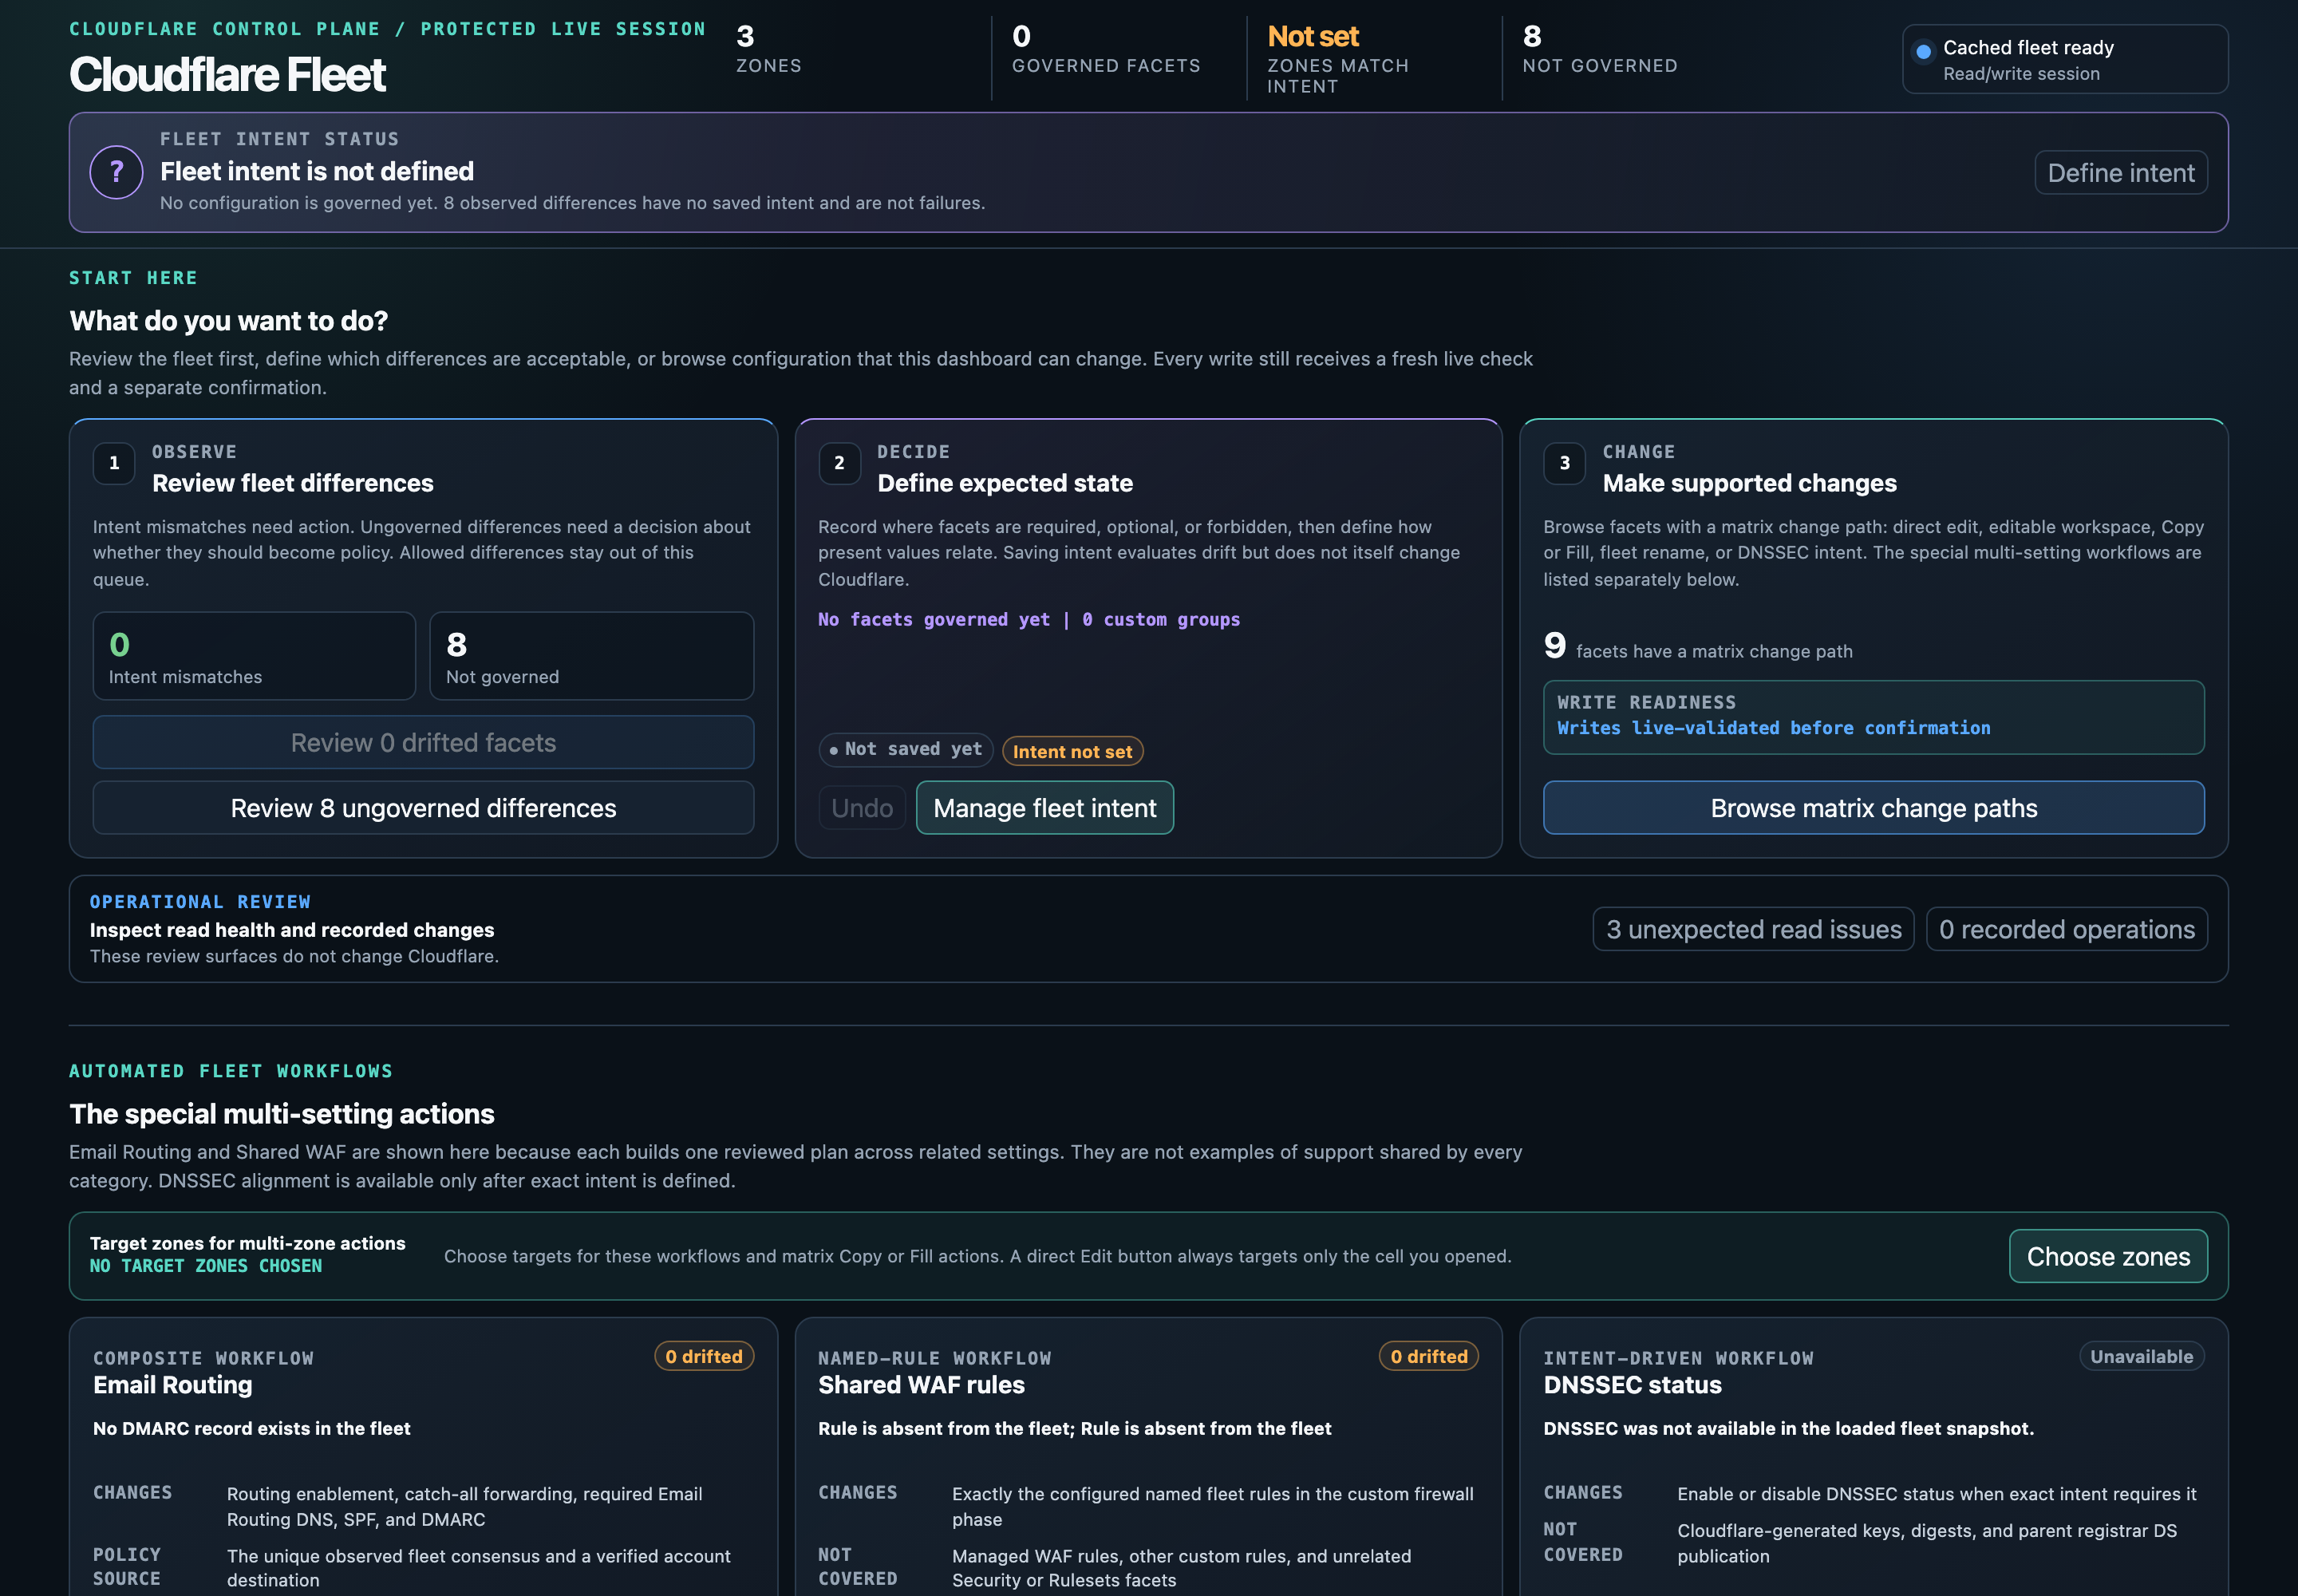The image size is (2298, 1596).
Task: Click step 1 Observe number badge
Action: pyautogui.click(x=114, y=463)
